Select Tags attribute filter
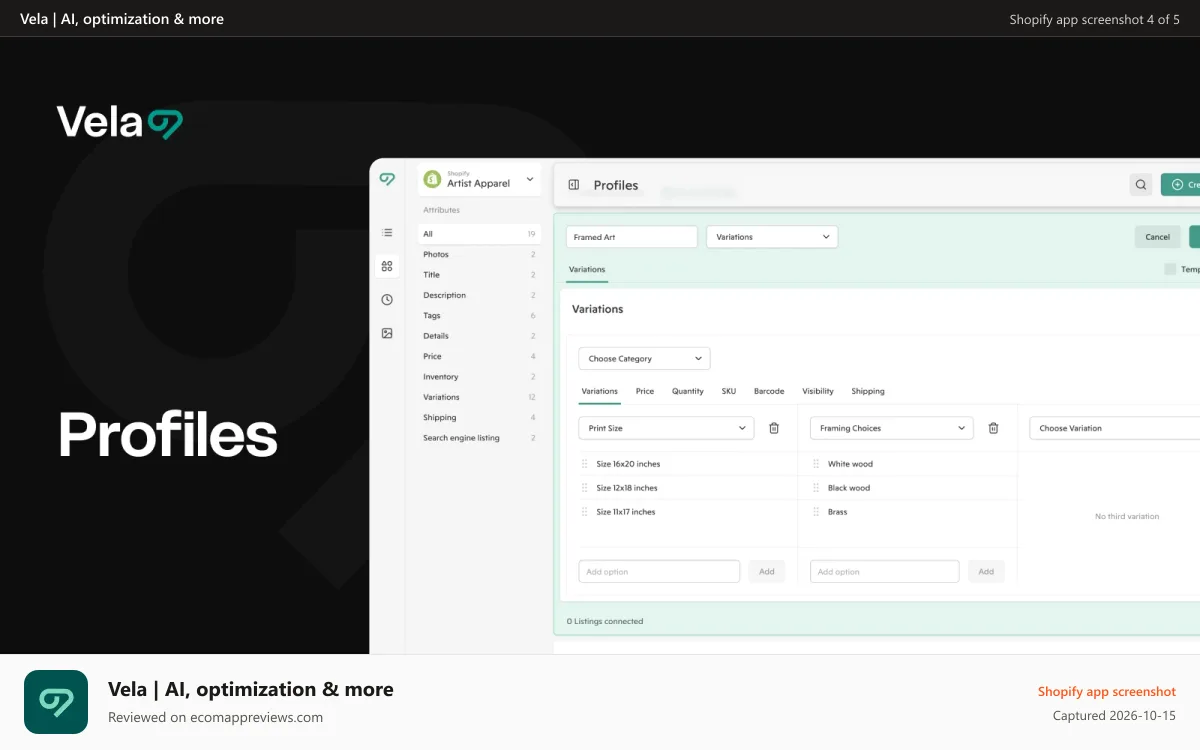This screenshot has height=750, width=1200. [479, 315]
